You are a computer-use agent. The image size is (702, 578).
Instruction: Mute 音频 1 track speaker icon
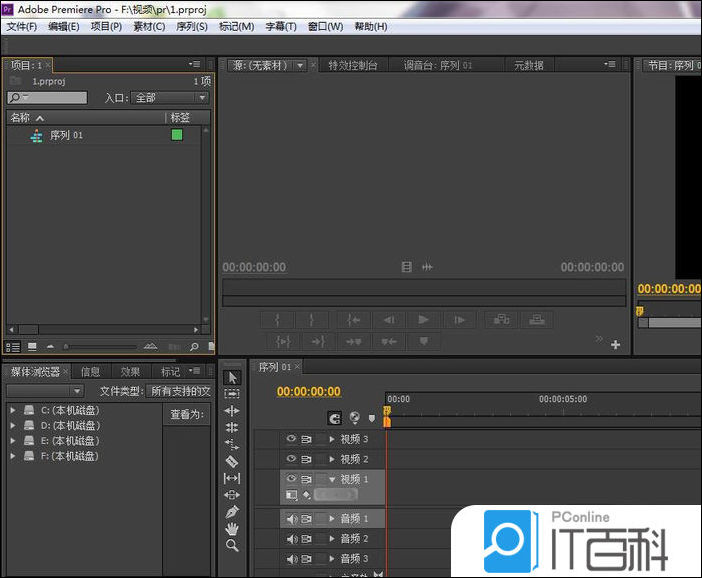[x=292, y=519]
